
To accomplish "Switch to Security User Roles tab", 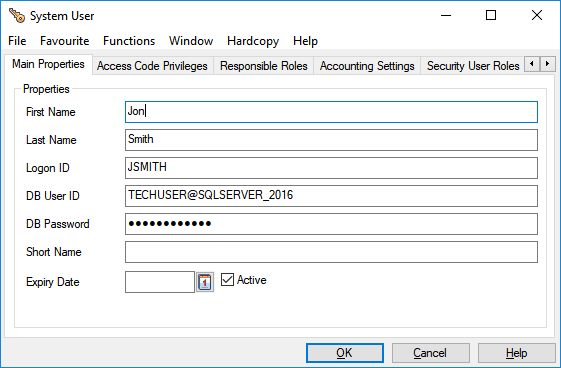I will pyautogui.click(x=473, y=66).
